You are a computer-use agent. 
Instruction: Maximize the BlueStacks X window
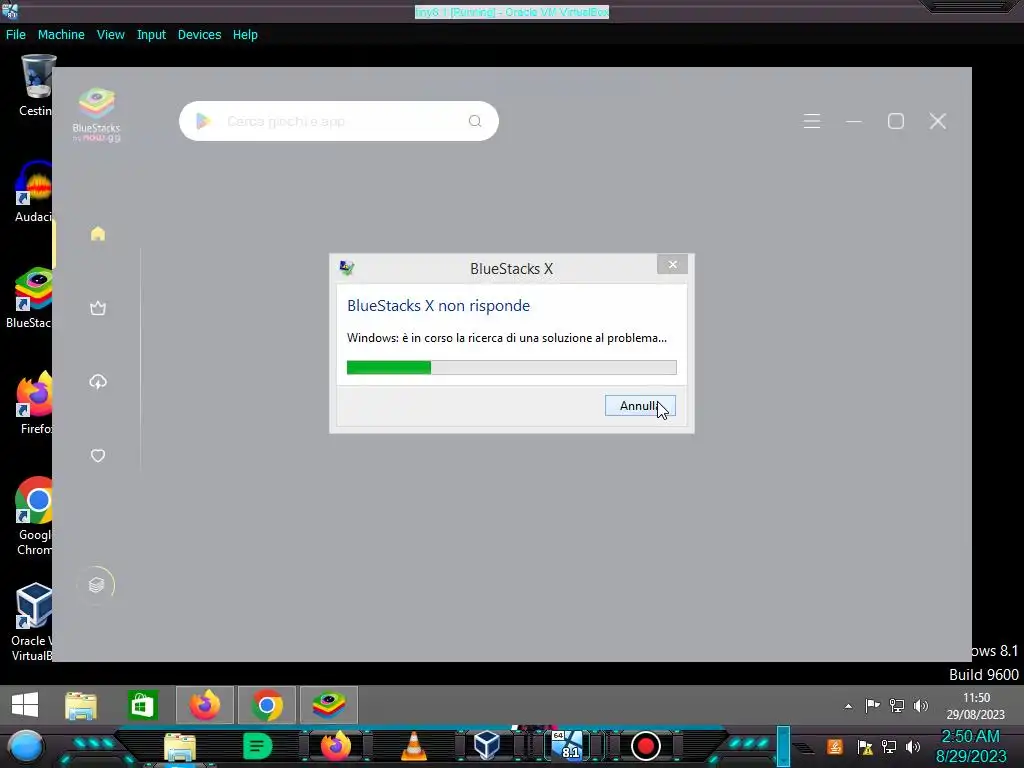(896, 121)
